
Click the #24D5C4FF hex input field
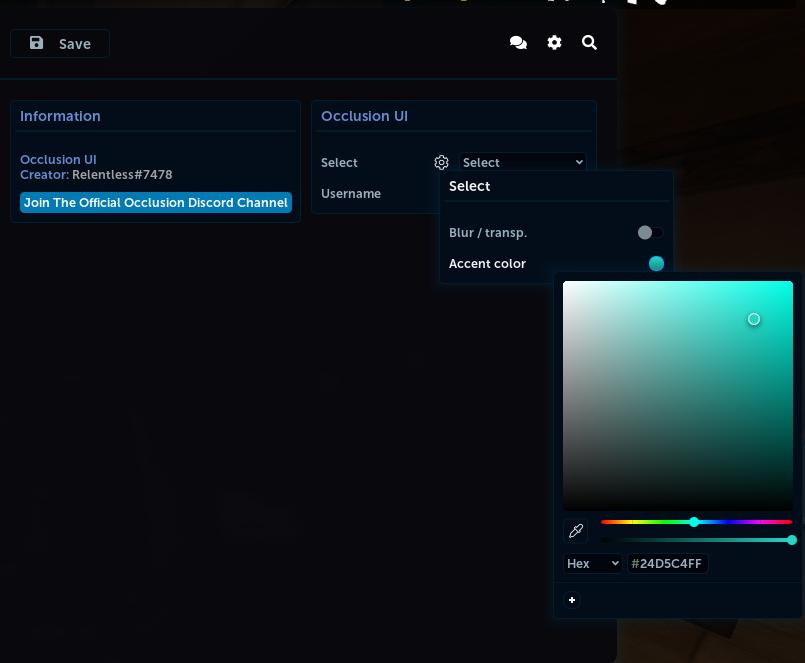pyautogui.click(x=667, y=563)
